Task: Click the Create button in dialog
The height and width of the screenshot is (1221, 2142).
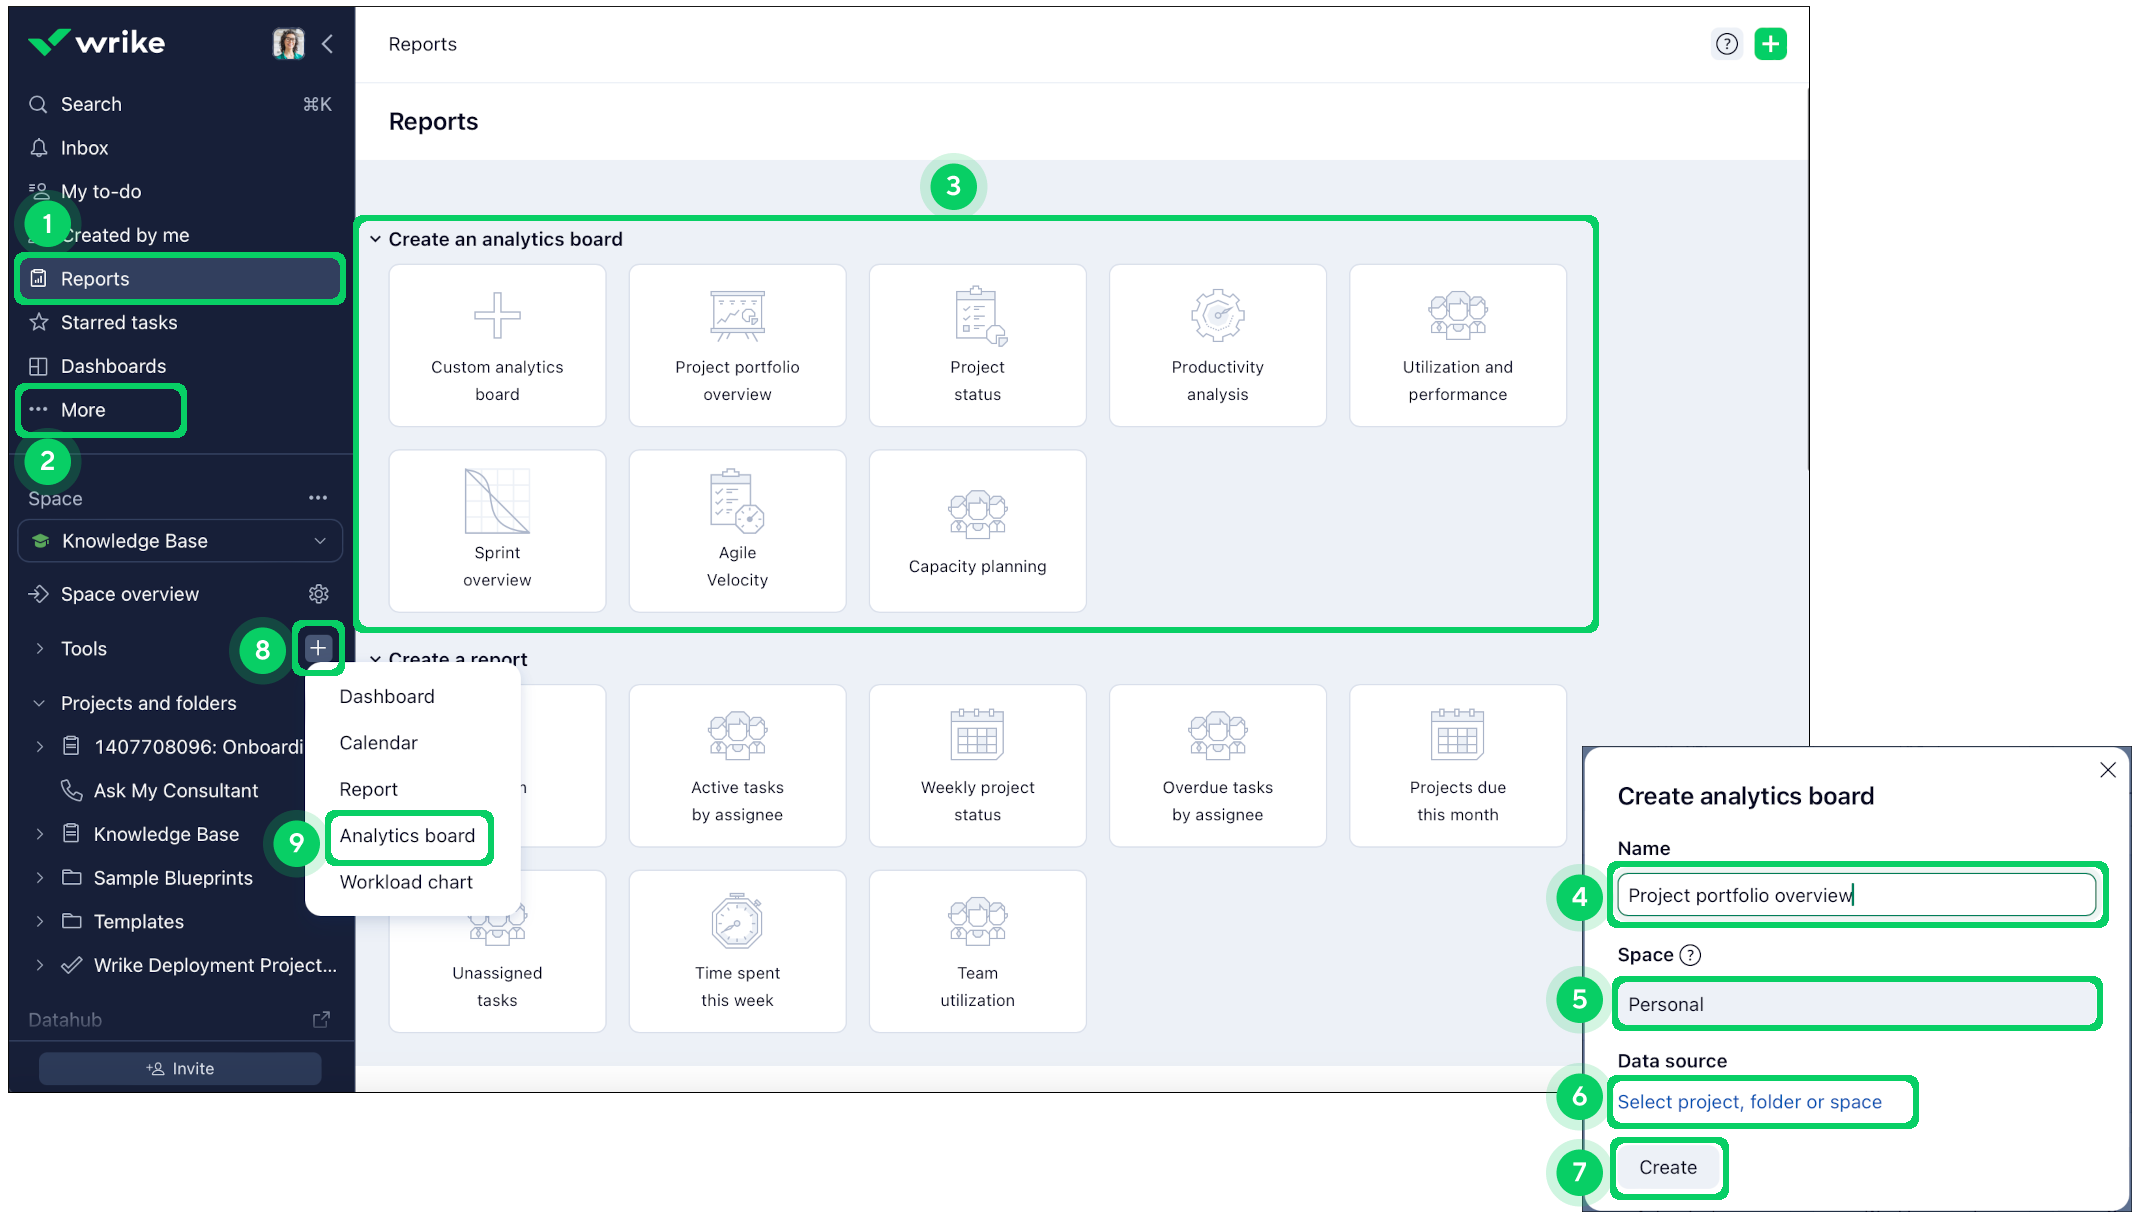Action: pyautogui.click(x=1667, y=1168)
